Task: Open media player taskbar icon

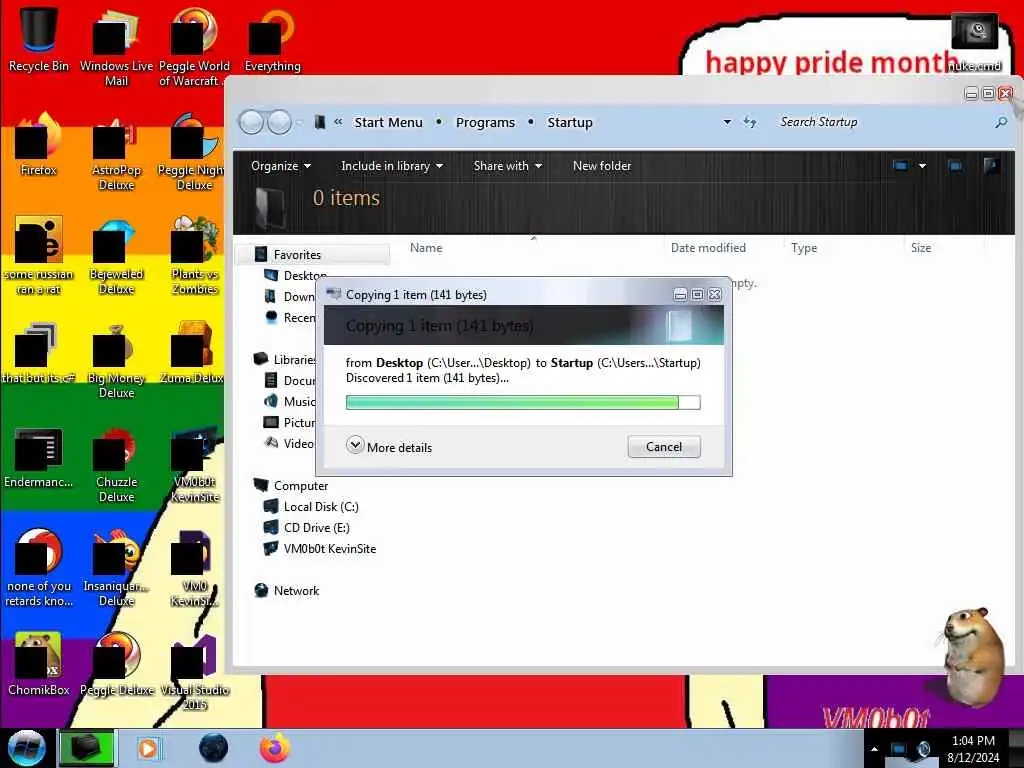Action: click(x=148, y=748)
